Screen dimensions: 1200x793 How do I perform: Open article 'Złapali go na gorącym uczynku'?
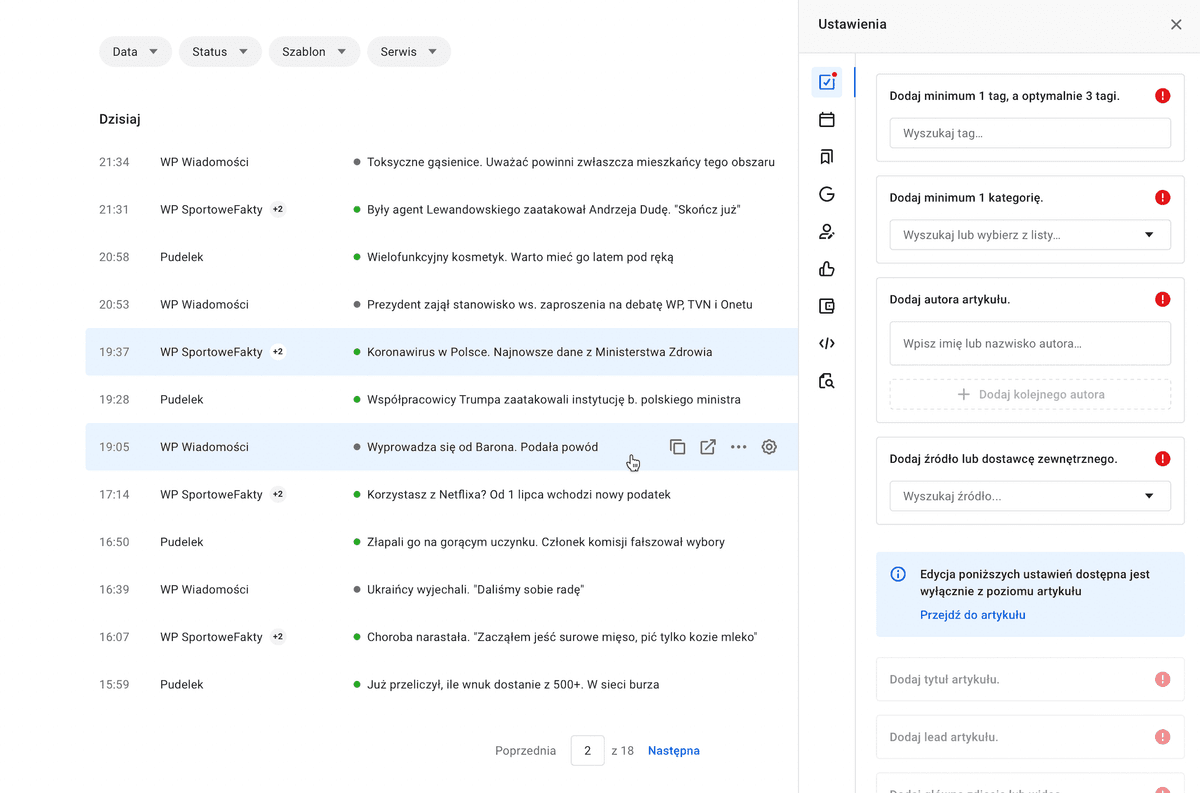546,542
